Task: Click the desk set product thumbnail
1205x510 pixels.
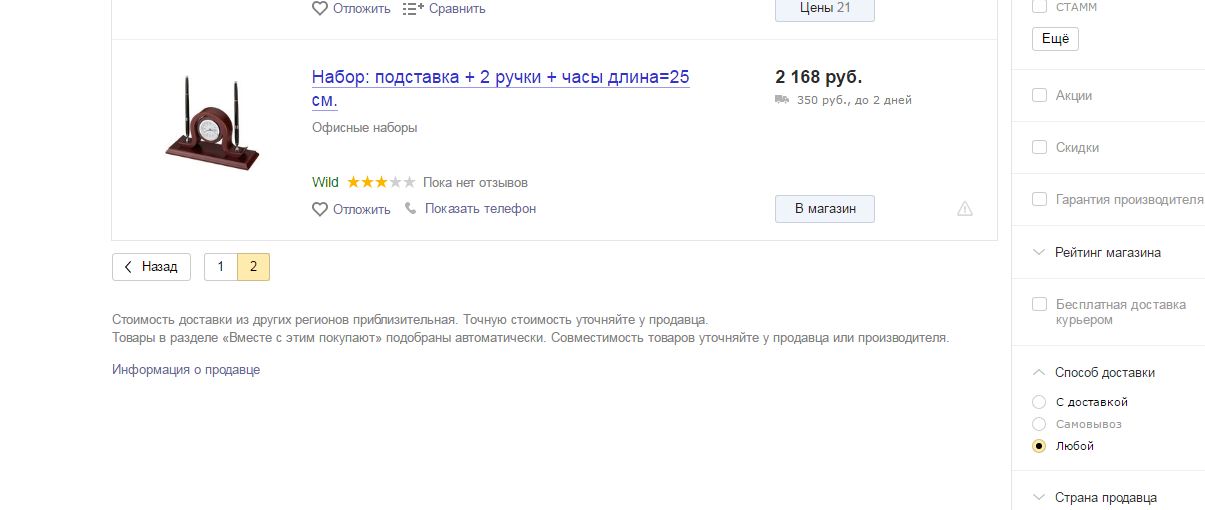Action: pos(212,123)
